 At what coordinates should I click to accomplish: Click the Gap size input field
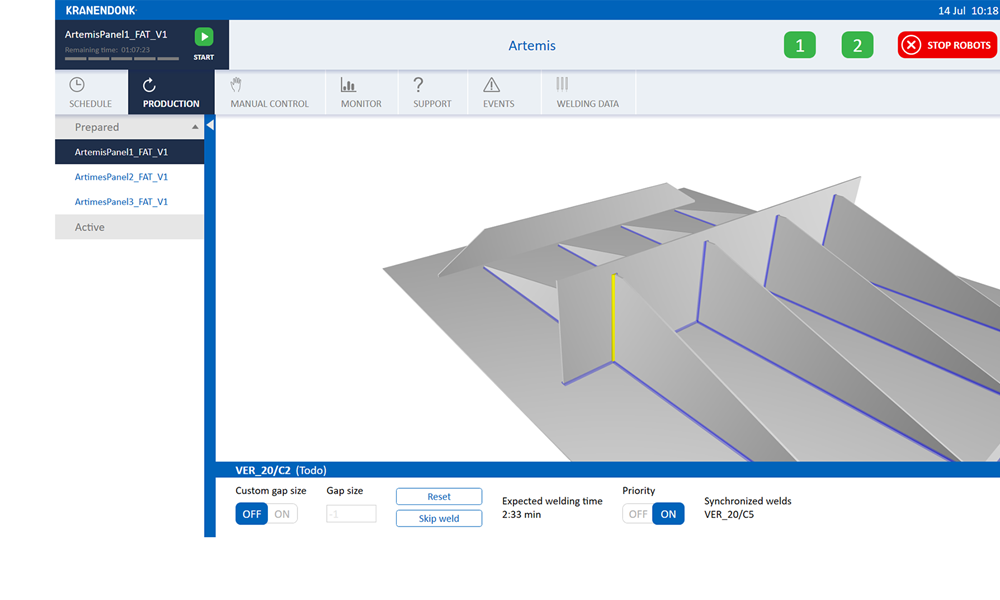(351, 514)
